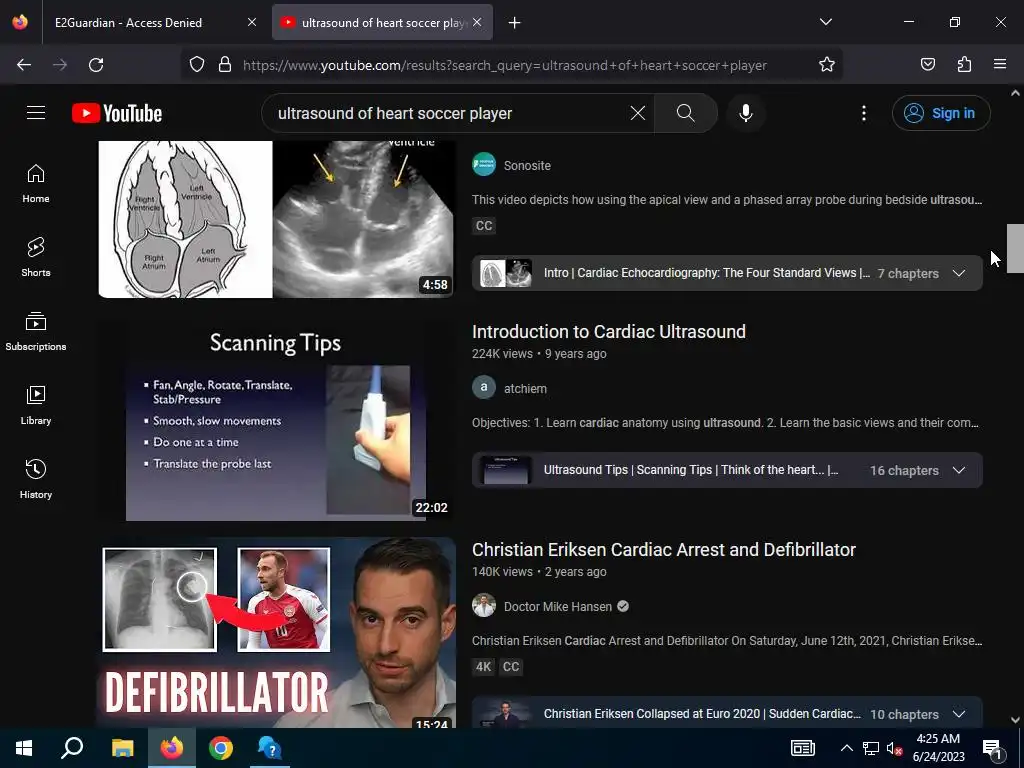Click the Firefox address bar URL
The width and height of the screenshot is (1024, 768).
(504, 65)
